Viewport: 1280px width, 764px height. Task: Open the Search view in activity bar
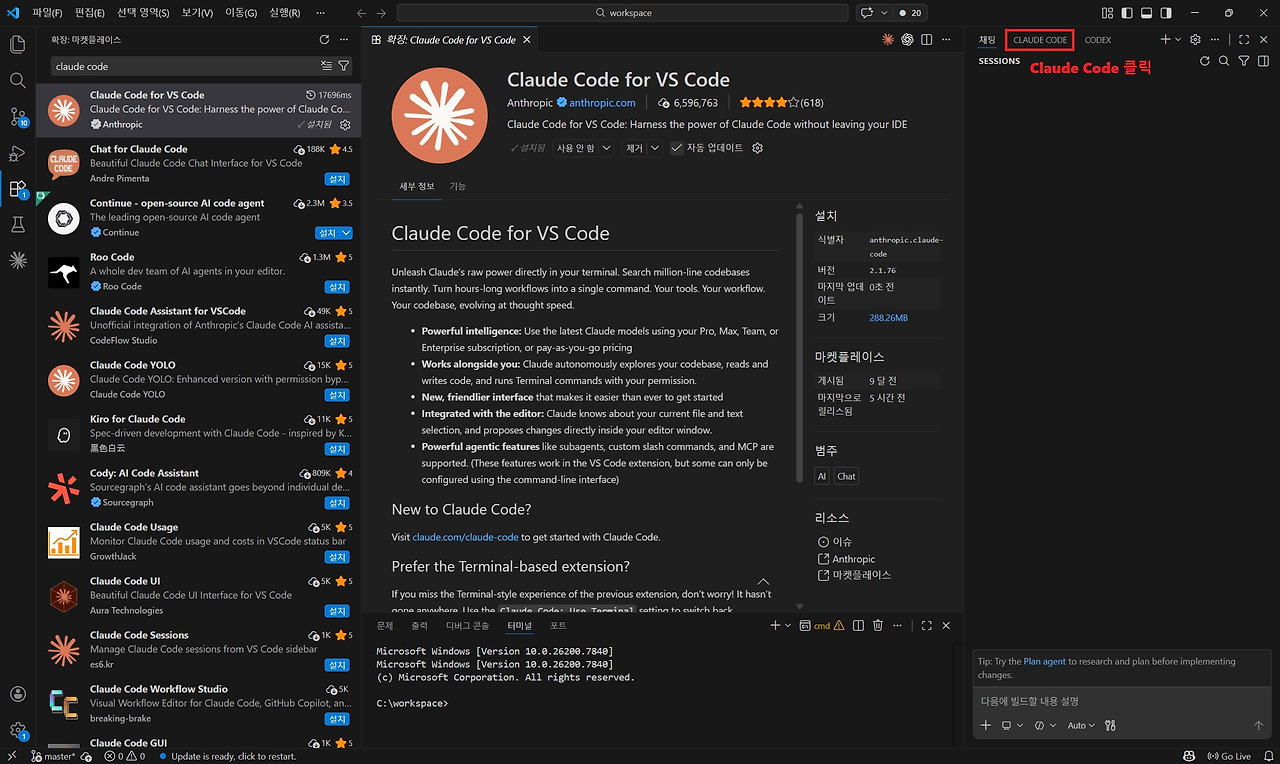click(17, 80)
